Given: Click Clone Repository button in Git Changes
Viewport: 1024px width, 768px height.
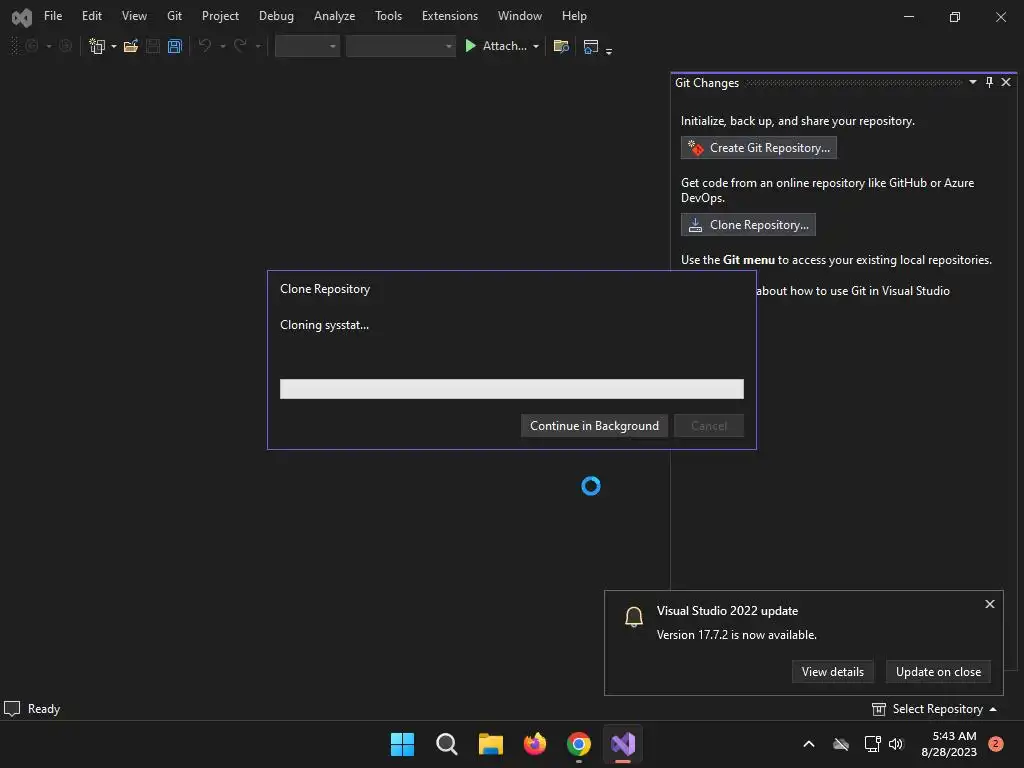Looking at the screenshot, I should (x=748, y=225).
